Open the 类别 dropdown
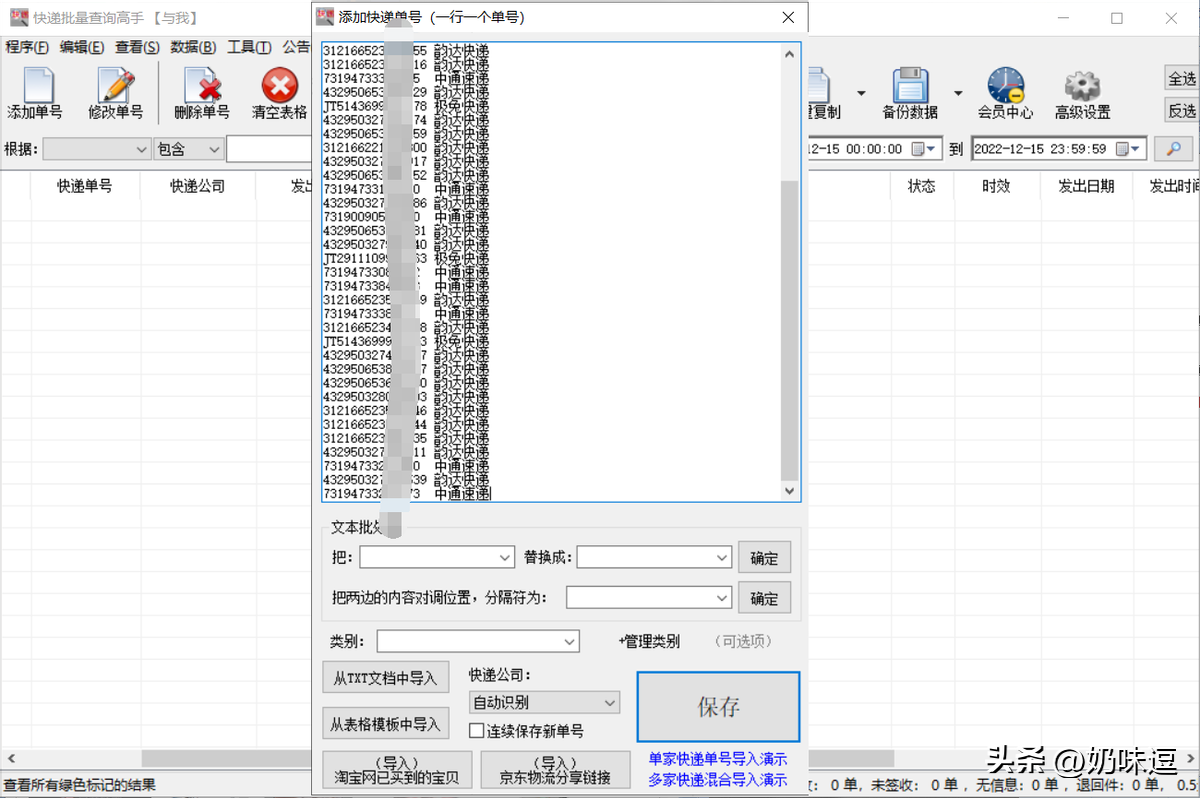The height and width of the screenshot is (798, 1200). (x=569, y=641)
